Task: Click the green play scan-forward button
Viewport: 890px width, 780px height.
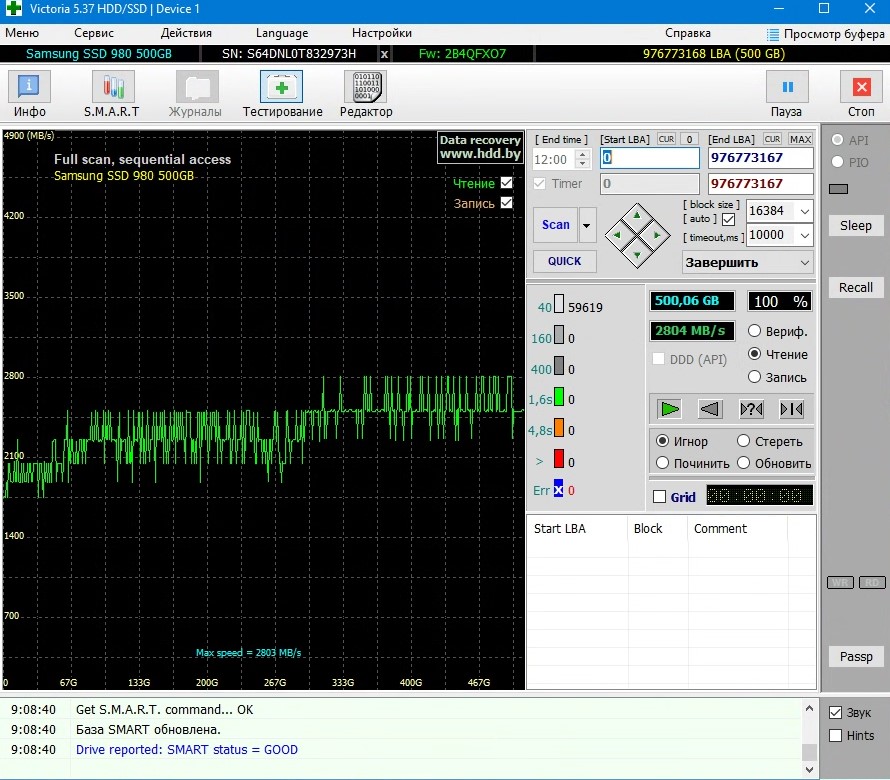Action: pyautogui.click(x=669, y=409)
